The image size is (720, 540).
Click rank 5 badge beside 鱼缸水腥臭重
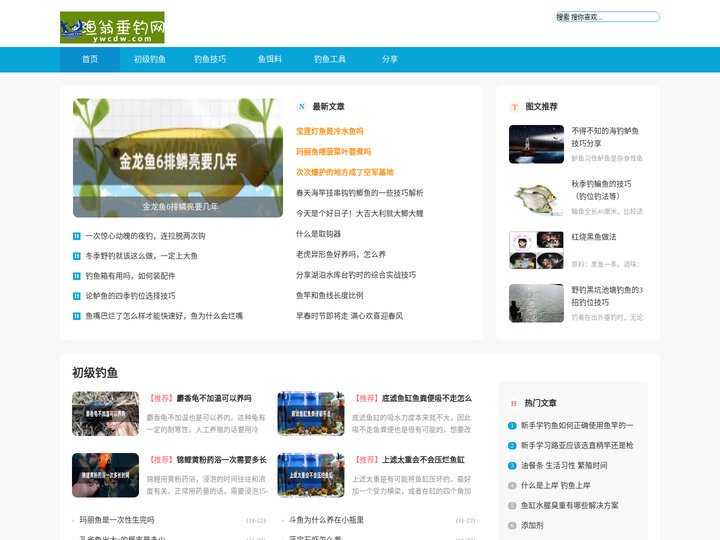[512, 506]
